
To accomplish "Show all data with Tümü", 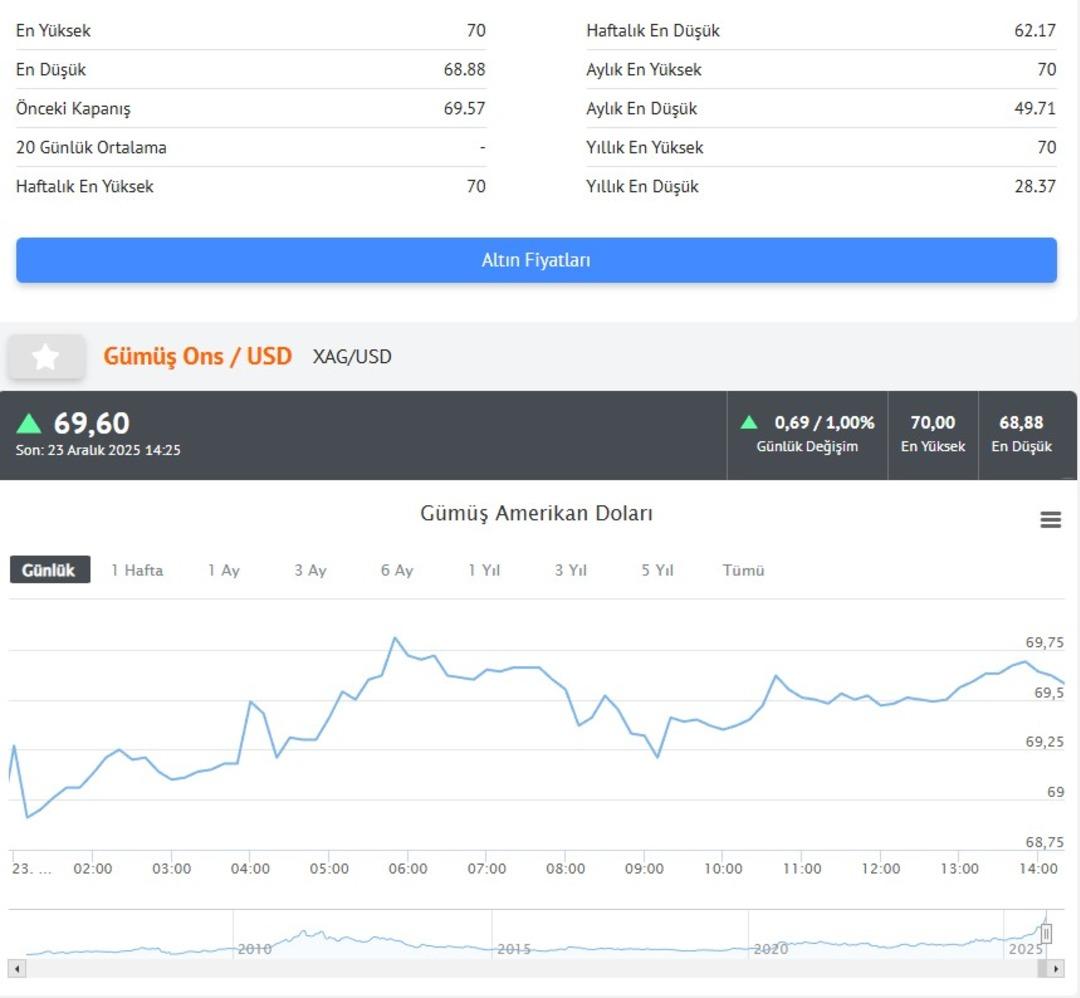I will [x=744, y=570].
